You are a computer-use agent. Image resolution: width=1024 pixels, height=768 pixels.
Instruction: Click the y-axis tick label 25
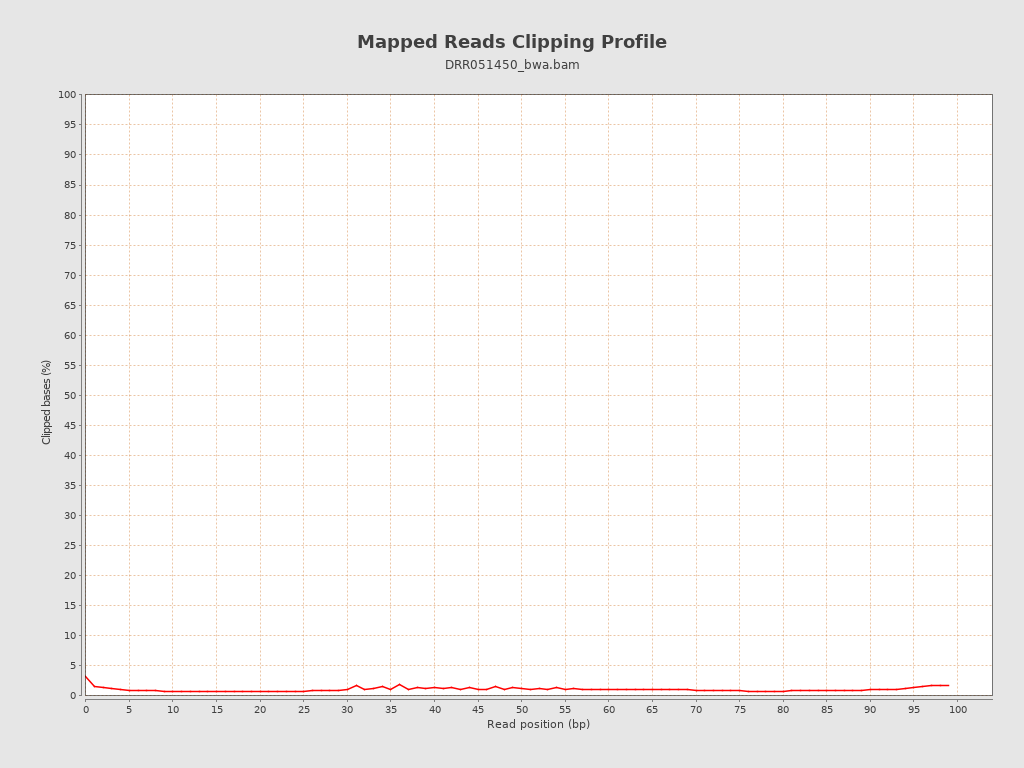[x=70, y=546]
